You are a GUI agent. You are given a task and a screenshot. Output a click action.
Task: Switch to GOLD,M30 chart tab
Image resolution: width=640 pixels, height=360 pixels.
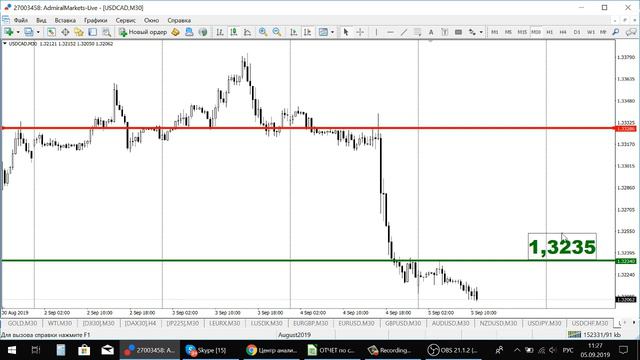point(22,323)
